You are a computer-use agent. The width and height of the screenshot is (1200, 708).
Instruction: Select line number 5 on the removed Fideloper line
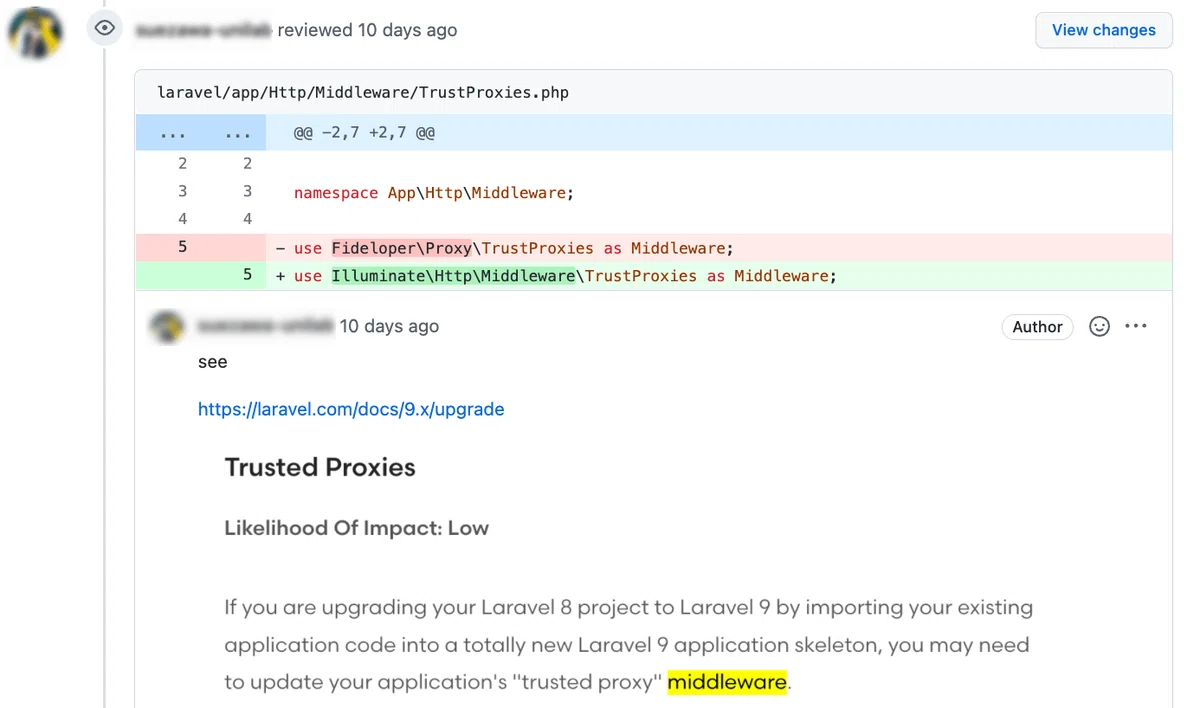(x=182, y=247)
